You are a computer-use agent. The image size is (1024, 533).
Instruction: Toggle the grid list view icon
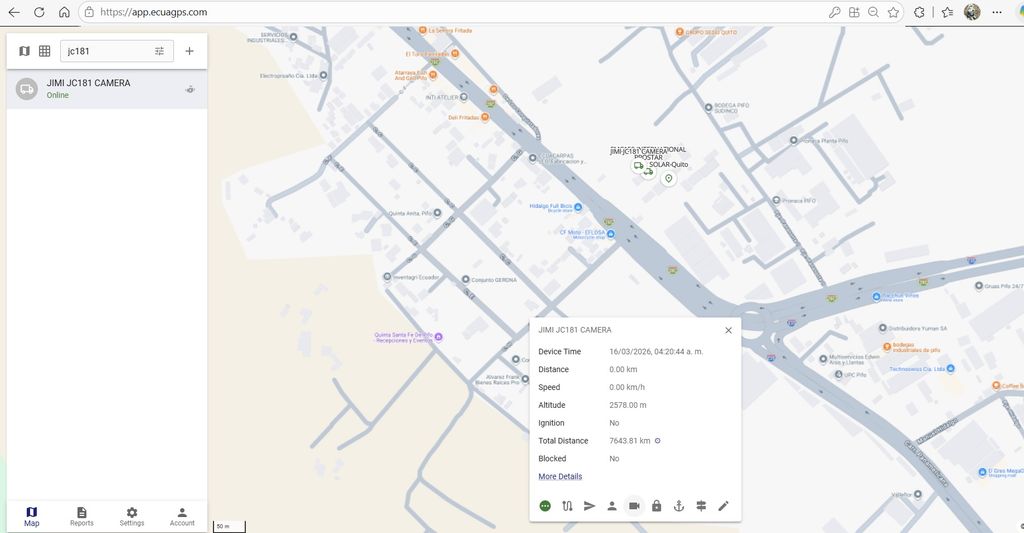click(45, 51)
